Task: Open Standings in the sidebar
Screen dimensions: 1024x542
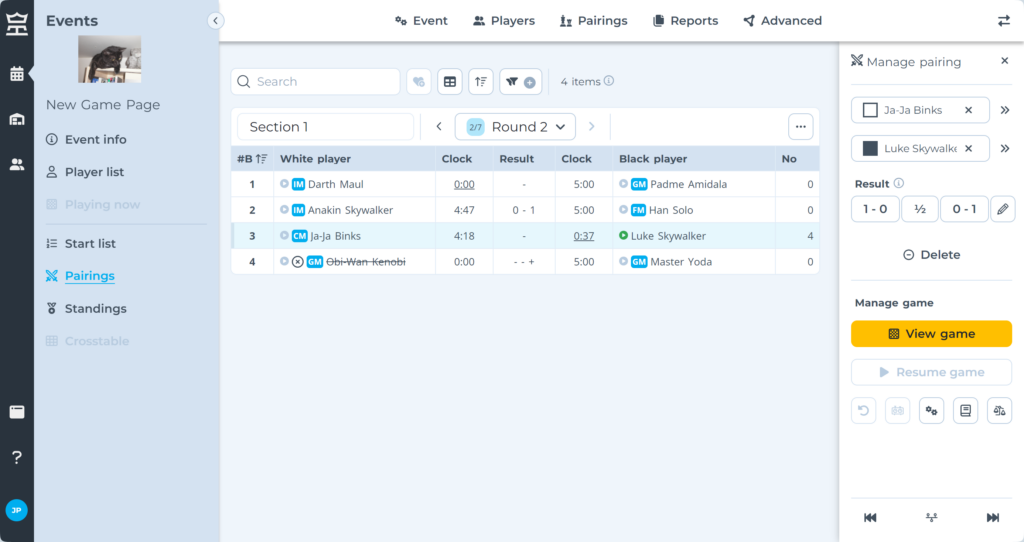Action: pos(86,308)
